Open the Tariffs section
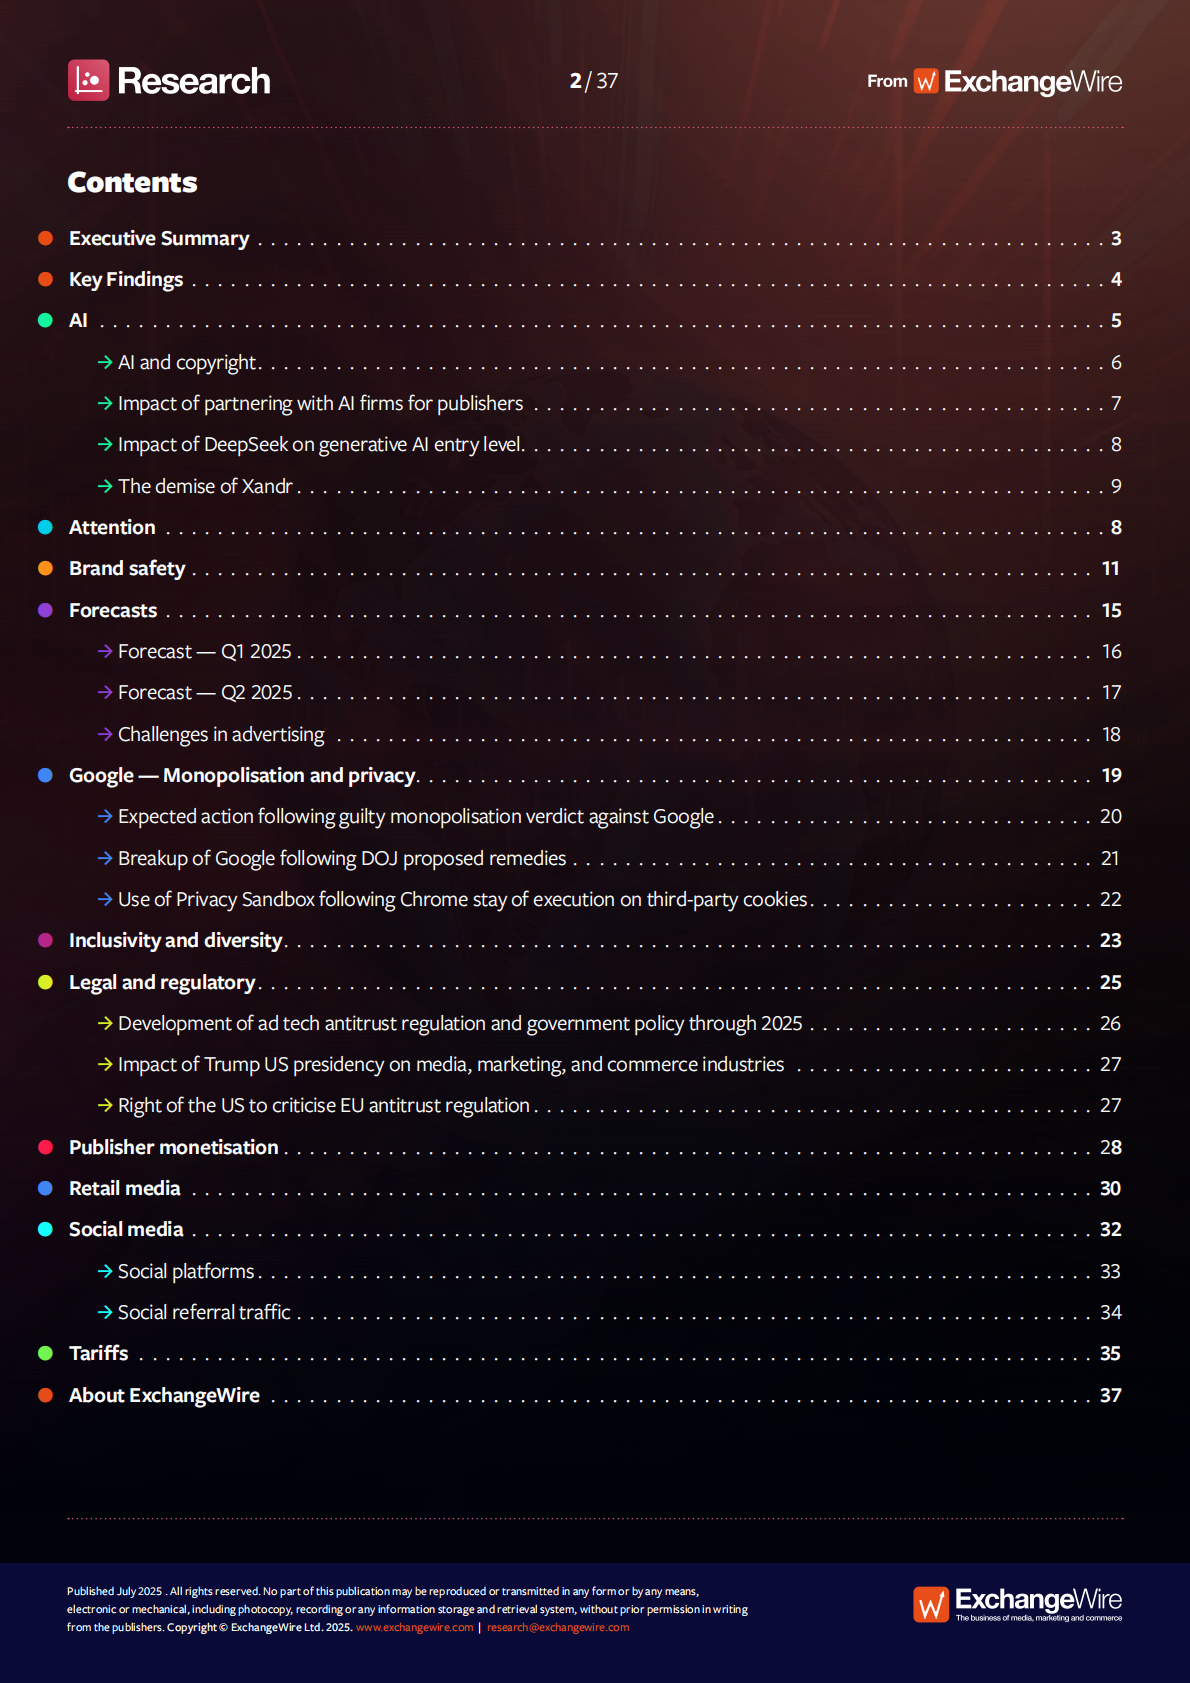The image size is (1190, 1683). [x=98, y=1354]
